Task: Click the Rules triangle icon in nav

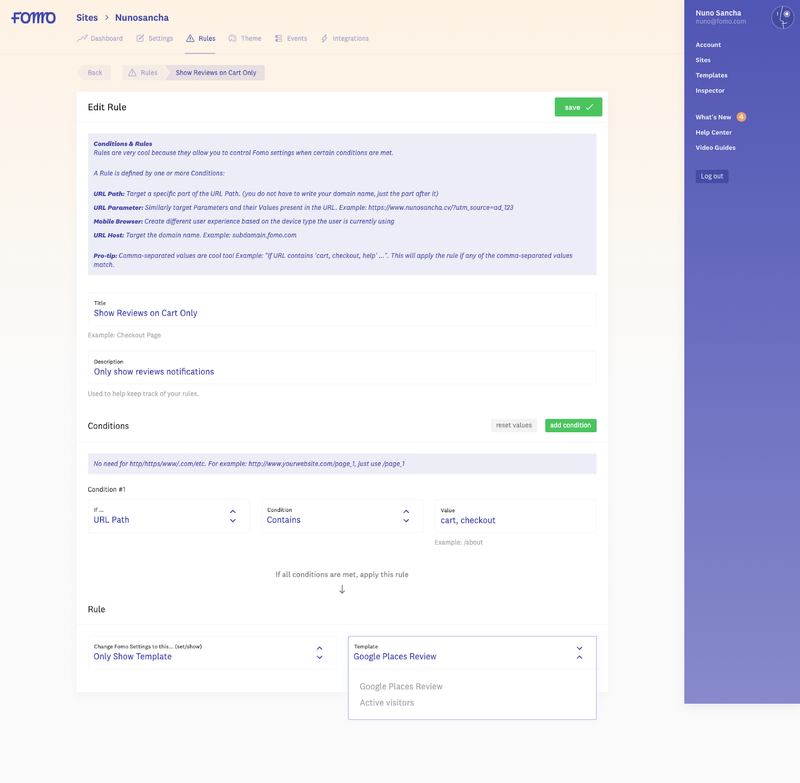Action: pos(190,38)
